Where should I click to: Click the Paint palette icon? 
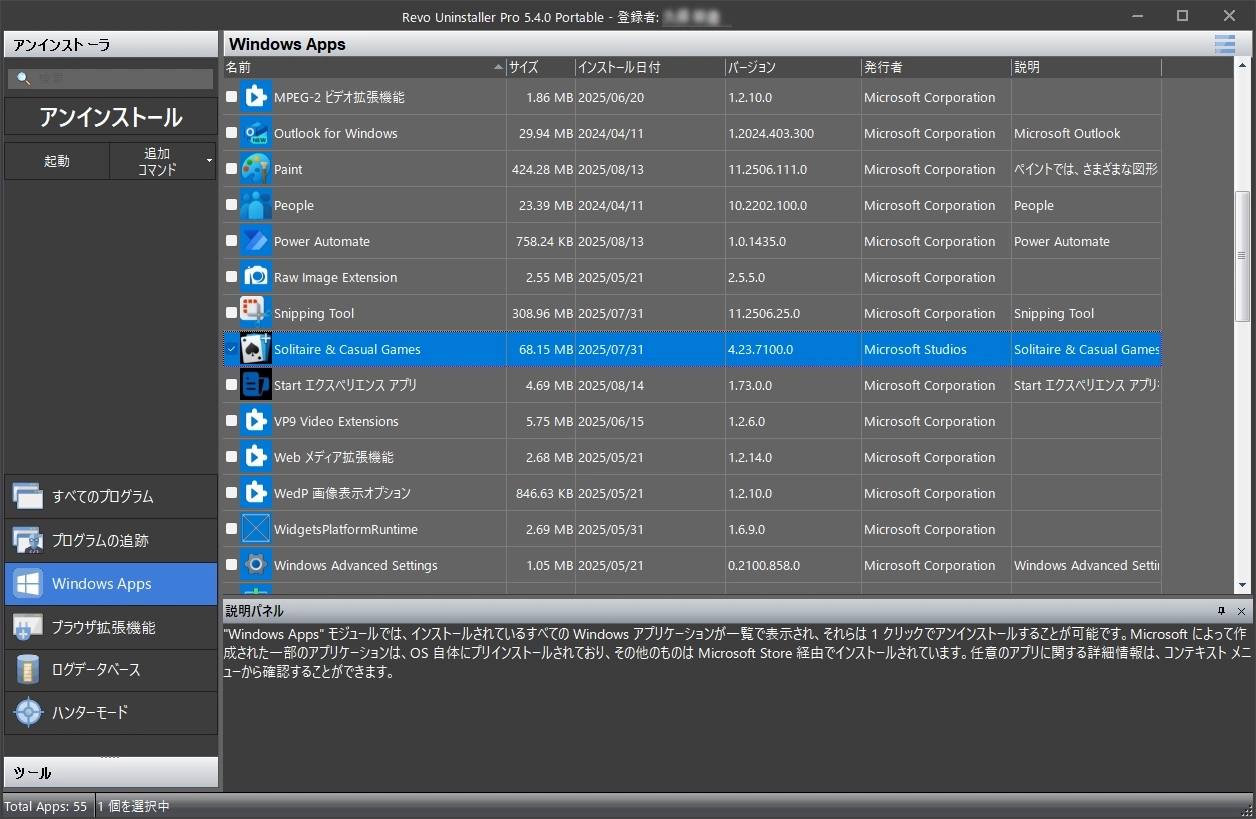[x=256, y=169]
